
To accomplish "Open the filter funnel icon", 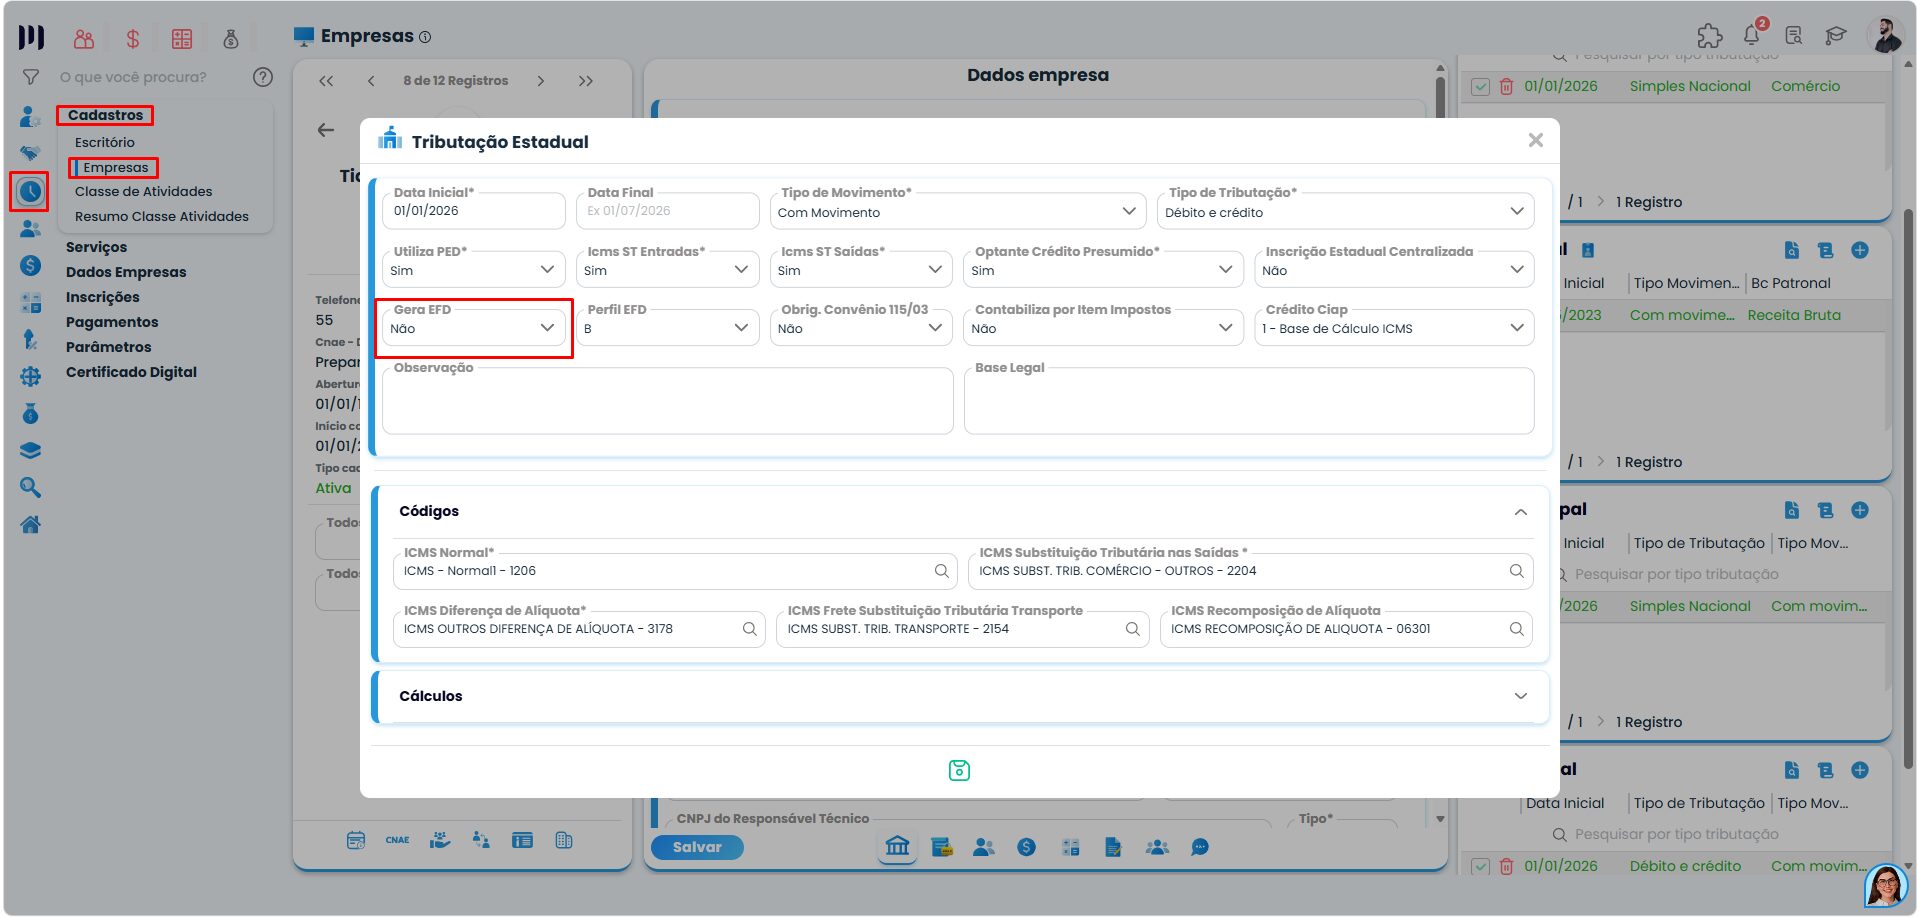I will 31,77.
